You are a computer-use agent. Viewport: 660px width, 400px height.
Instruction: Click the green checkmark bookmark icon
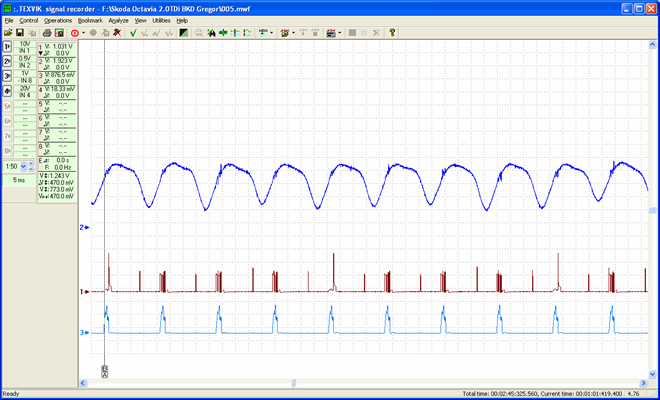pos(133,33)
